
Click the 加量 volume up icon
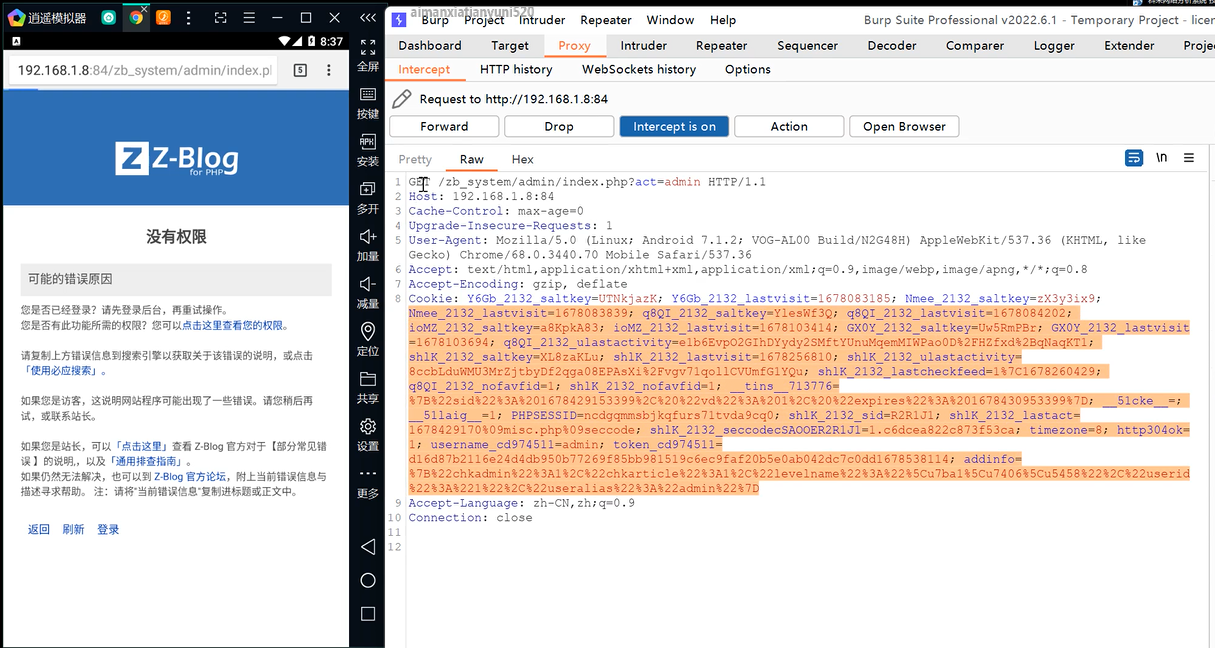click(368, 245)
